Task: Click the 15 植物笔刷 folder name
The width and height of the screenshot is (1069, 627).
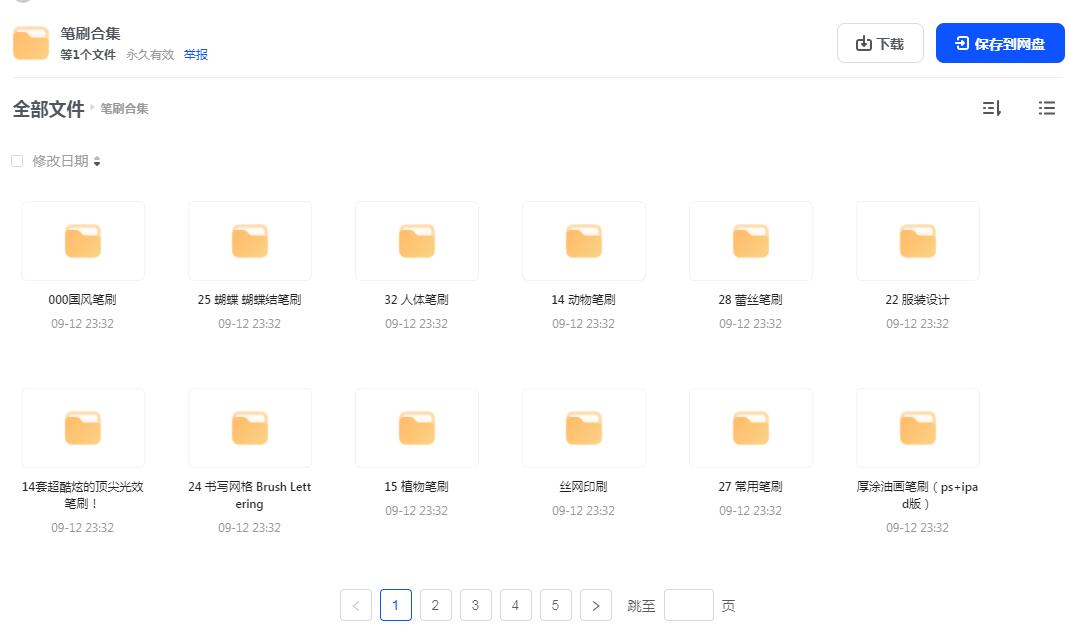Action: point(417,487)
